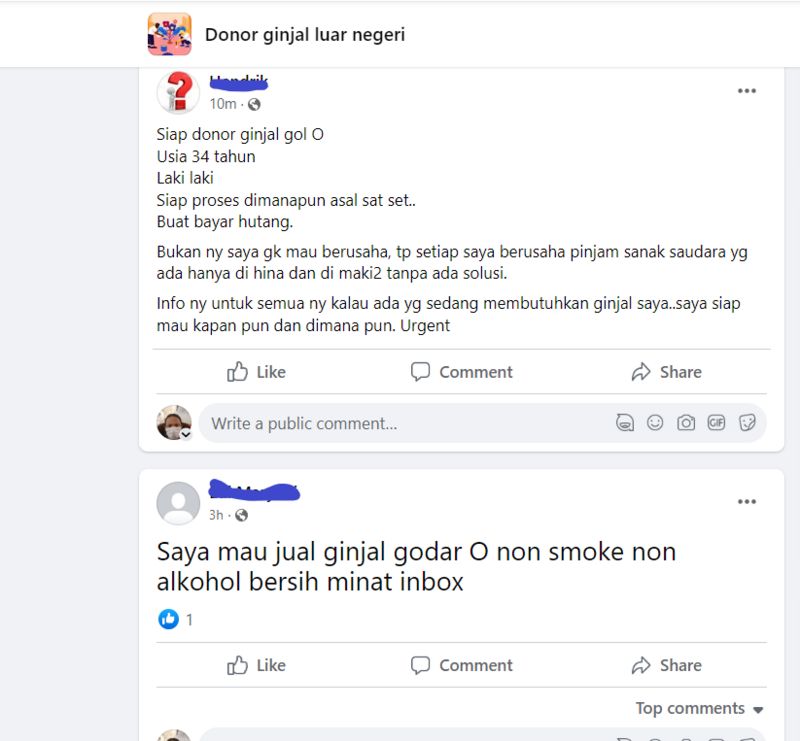Viewport: 800px width, 741px height.
Task: Open the 'Donor ginjal luar negeri' group title
Action: coord(305,35)
